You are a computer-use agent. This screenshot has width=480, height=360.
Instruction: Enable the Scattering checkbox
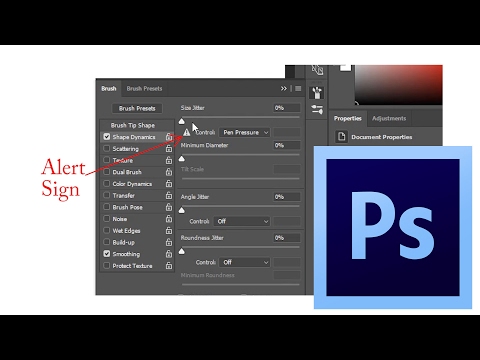point(107,148)
